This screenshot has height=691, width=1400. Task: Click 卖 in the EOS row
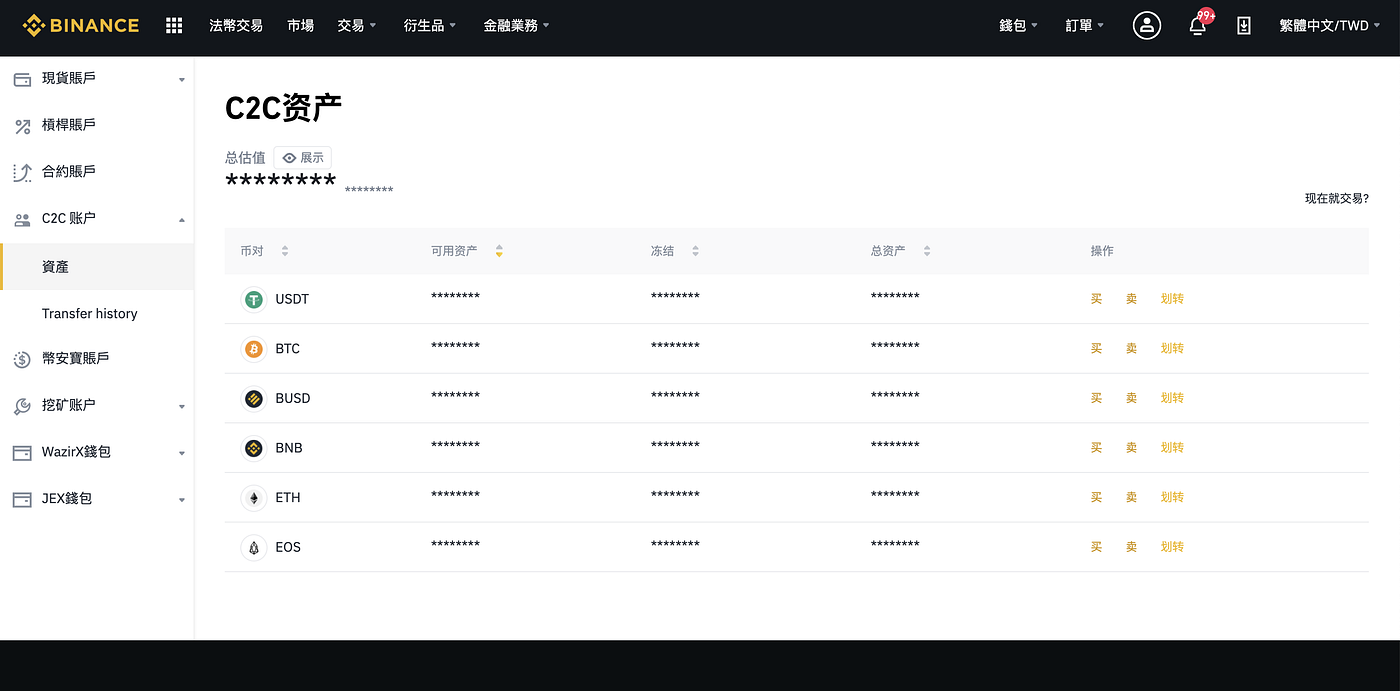tap(1131, 547)
